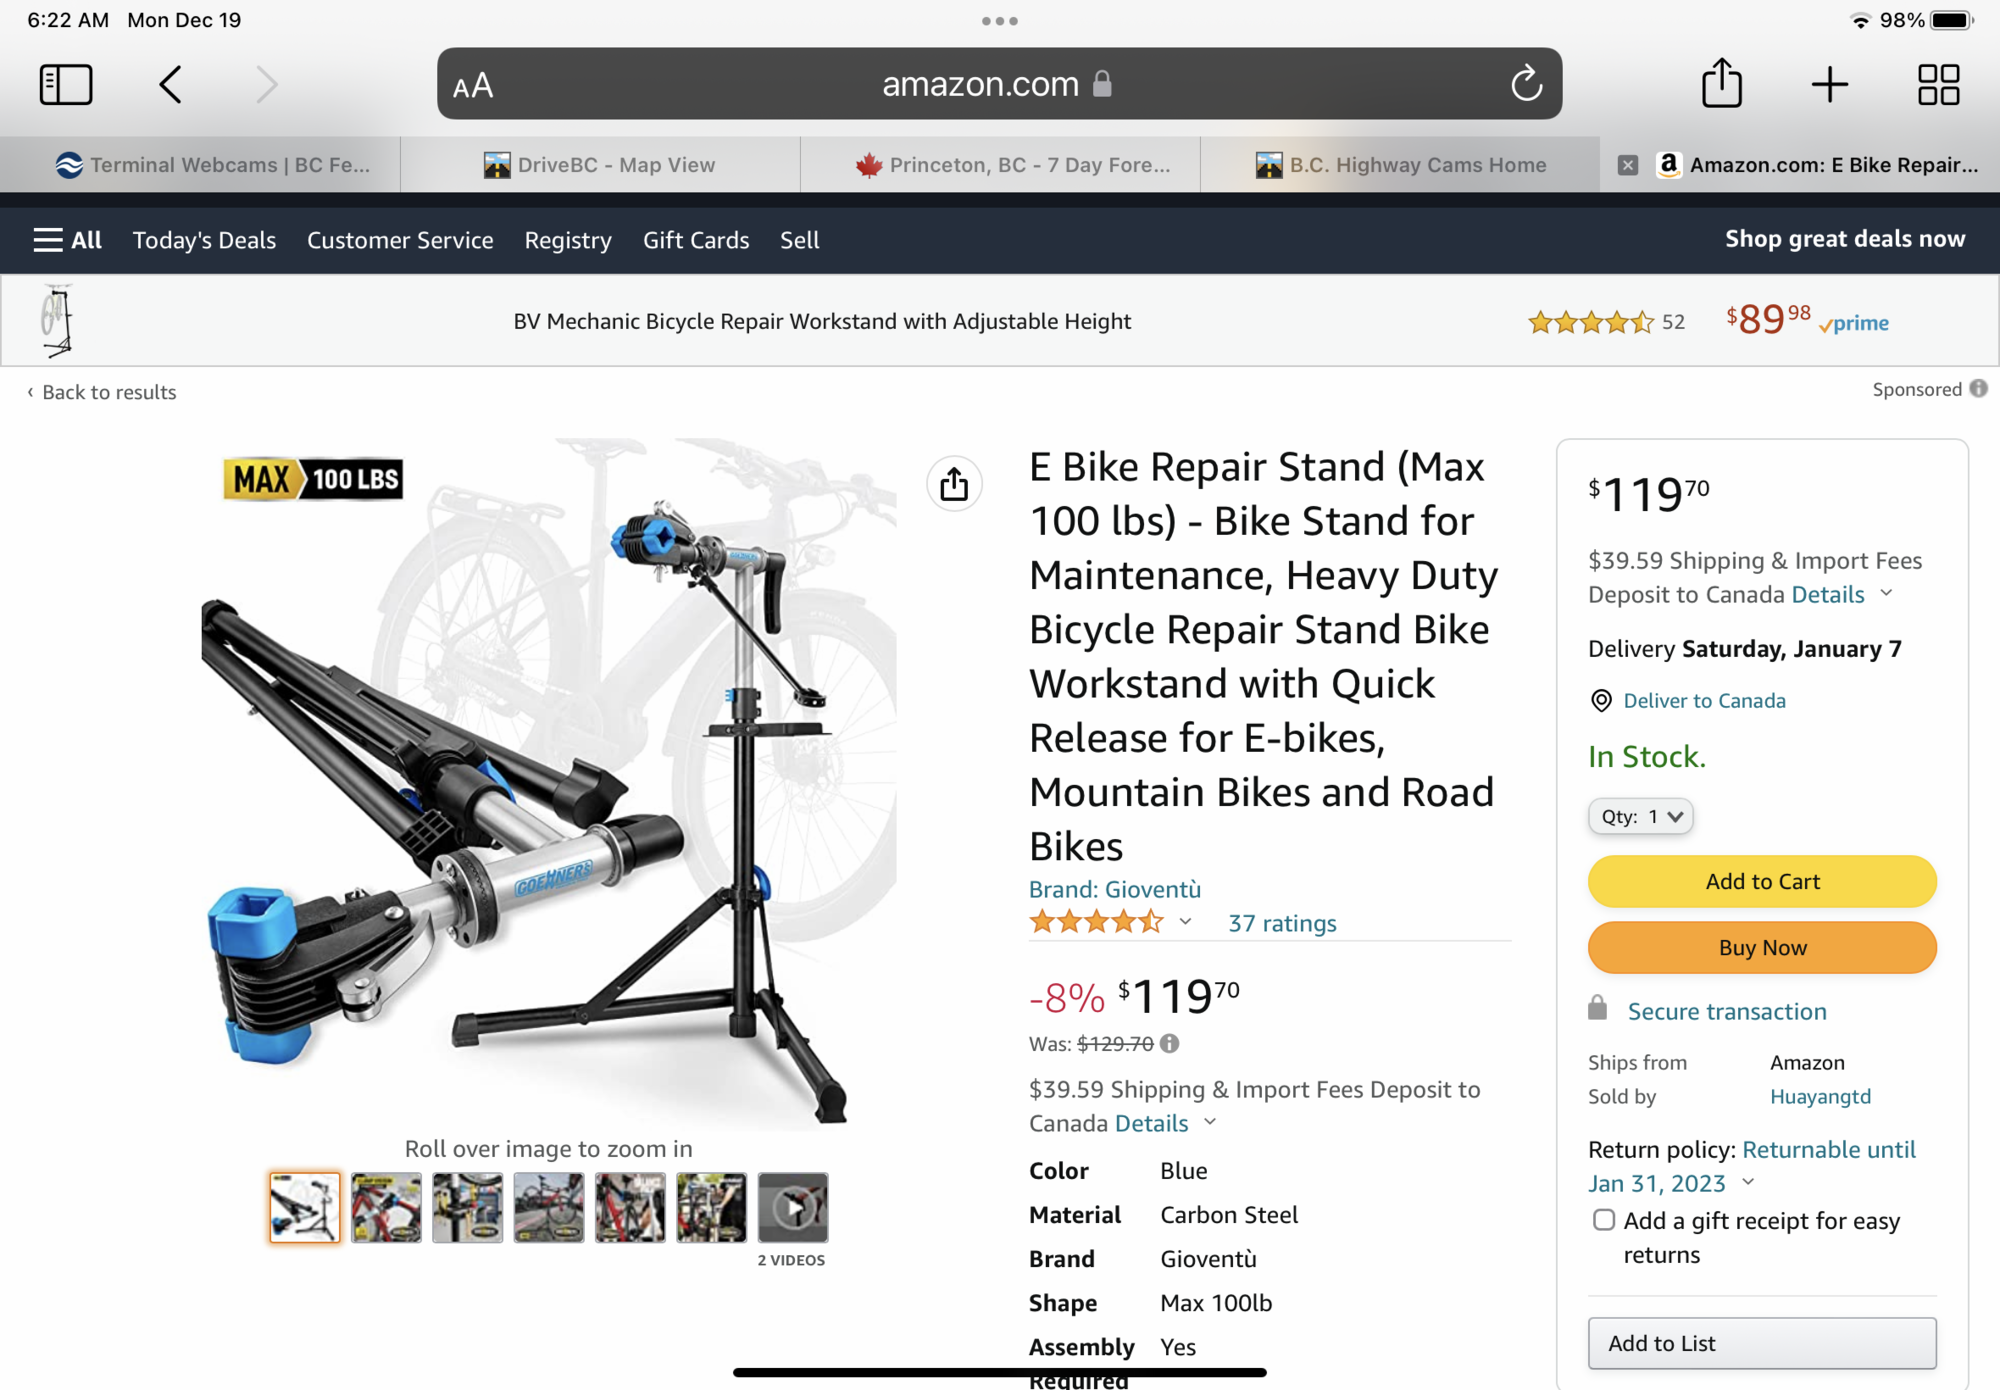Click the yellow Add to Cart button
The width and height of the screenshot is (2000, 1390).
click(1762, 881)
